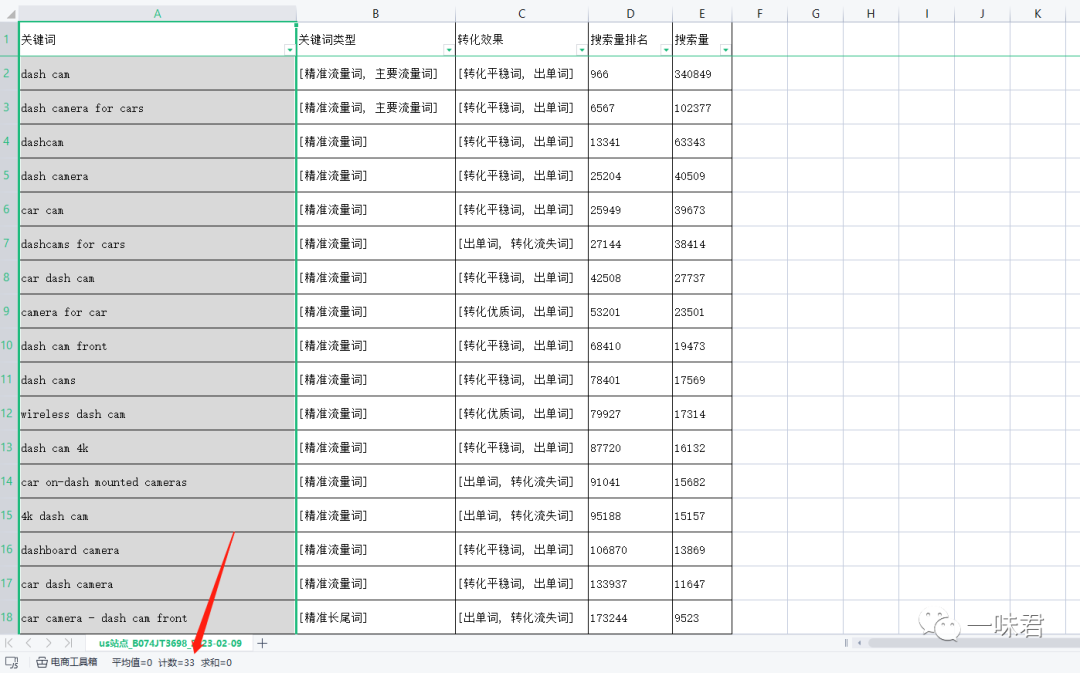
Task: Click column header D
Action: coord(630,13)
